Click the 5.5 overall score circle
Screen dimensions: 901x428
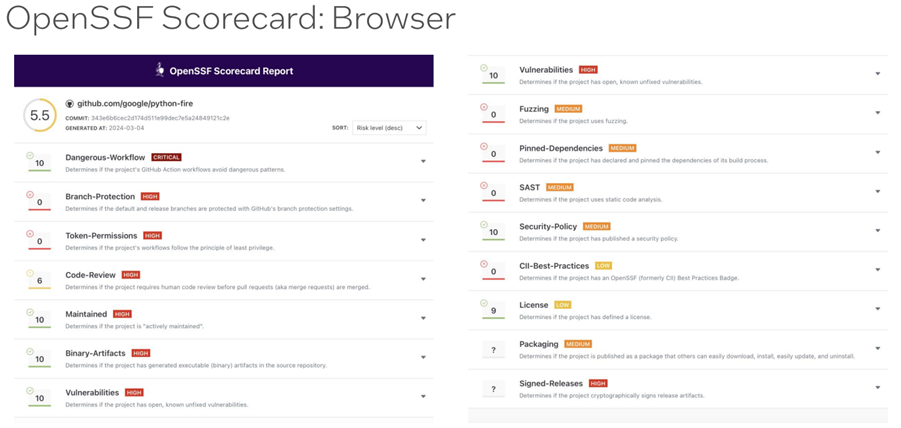pos(40,116)
